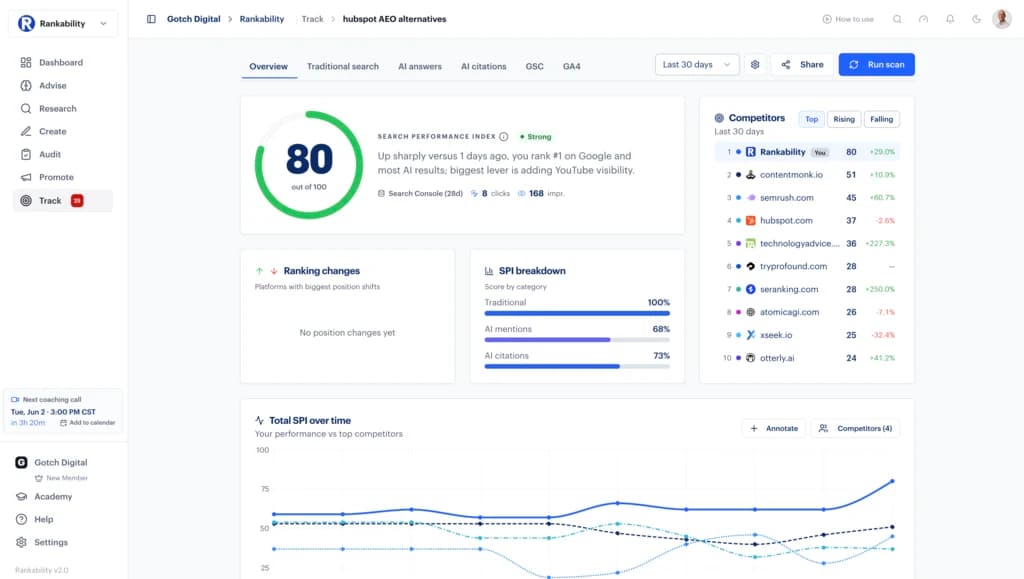Image resolution: width=1024 pixels, height=579 pixels.
Task: Select the Falling competitors filter
Action: coord(881,119)
